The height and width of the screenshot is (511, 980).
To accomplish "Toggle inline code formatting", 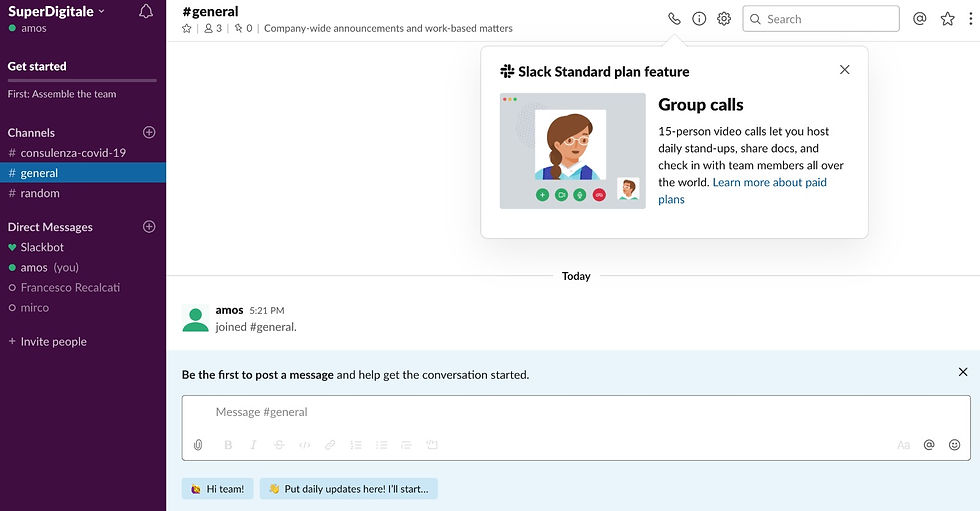I will tap(304, 445).
